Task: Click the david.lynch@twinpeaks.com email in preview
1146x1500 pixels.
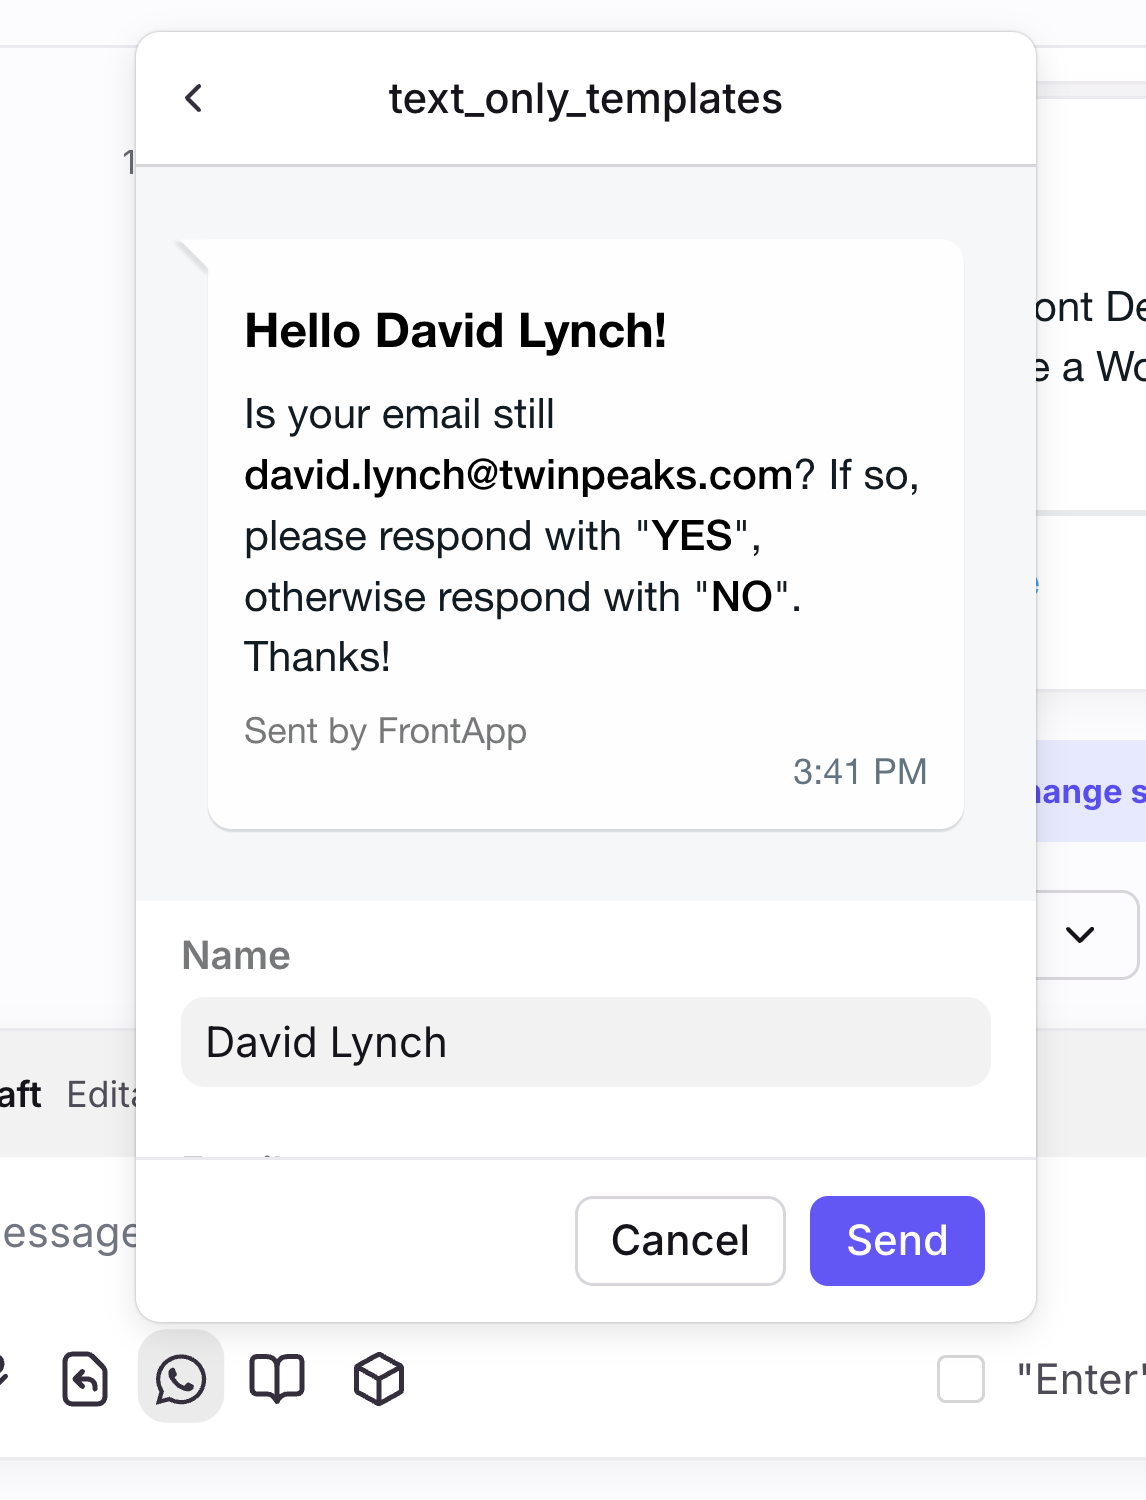Action: [x=519, y=475]
